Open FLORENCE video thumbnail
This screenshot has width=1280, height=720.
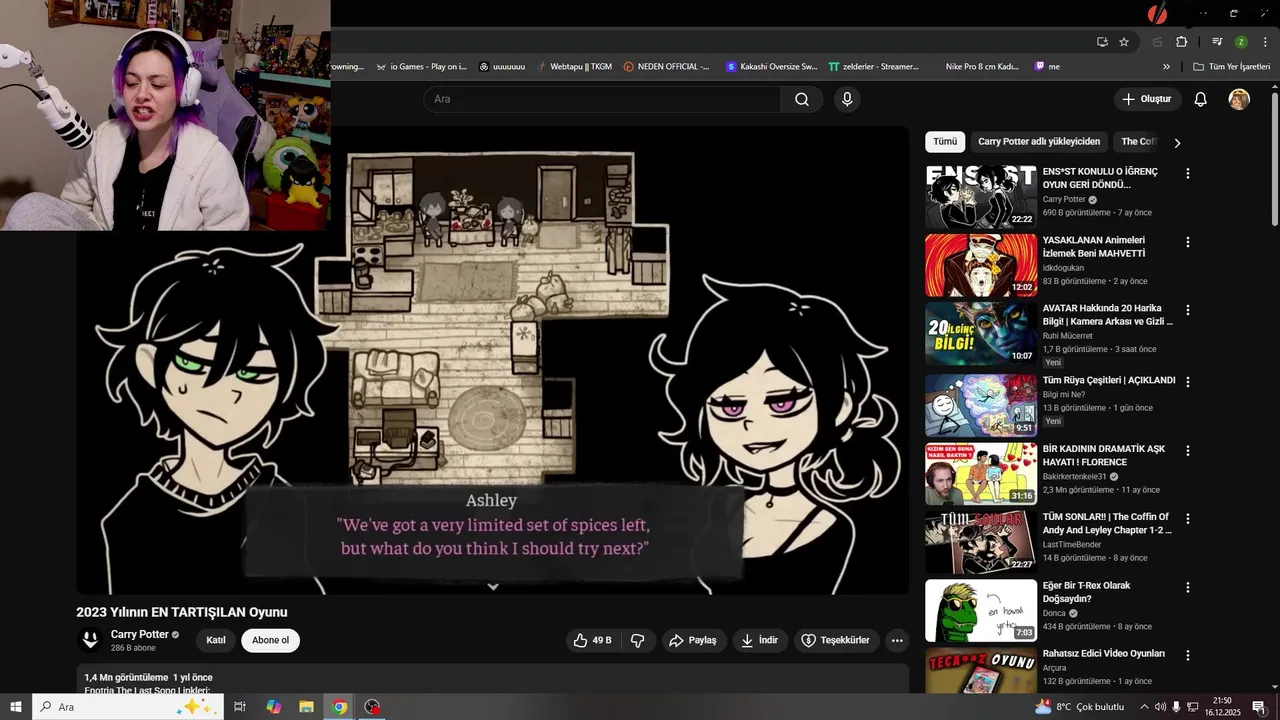click(x=981, y=474)
